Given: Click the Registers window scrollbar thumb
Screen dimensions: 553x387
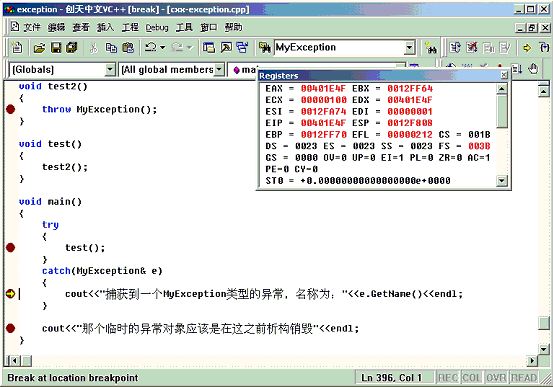Looking at the screenshot, I should [x=502, y=111].
